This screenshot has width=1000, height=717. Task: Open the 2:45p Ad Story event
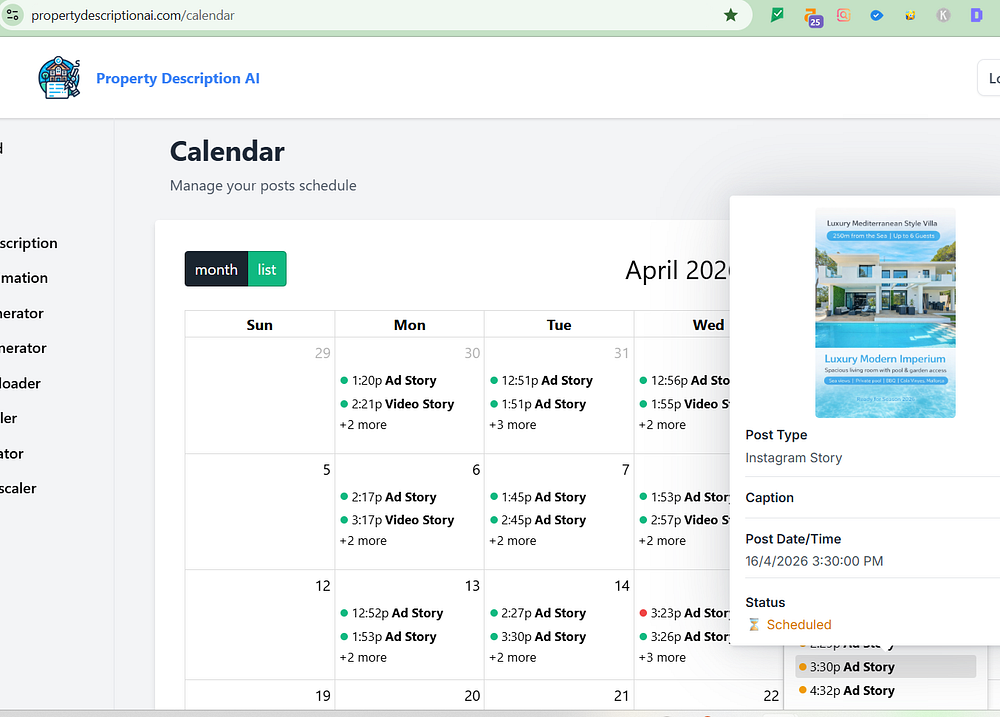[538, 521]
